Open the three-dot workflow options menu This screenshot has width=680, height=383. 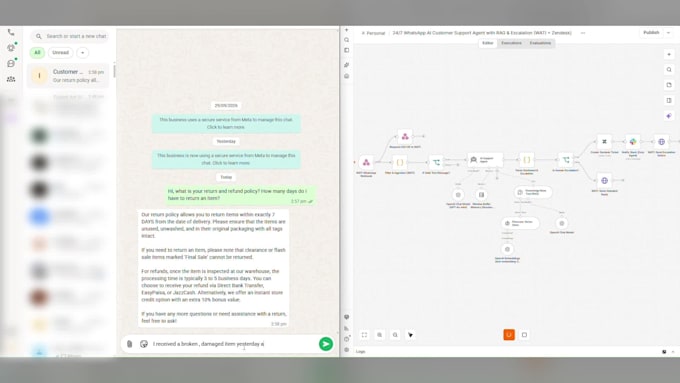pyautogui.click(x=583, y=33)
